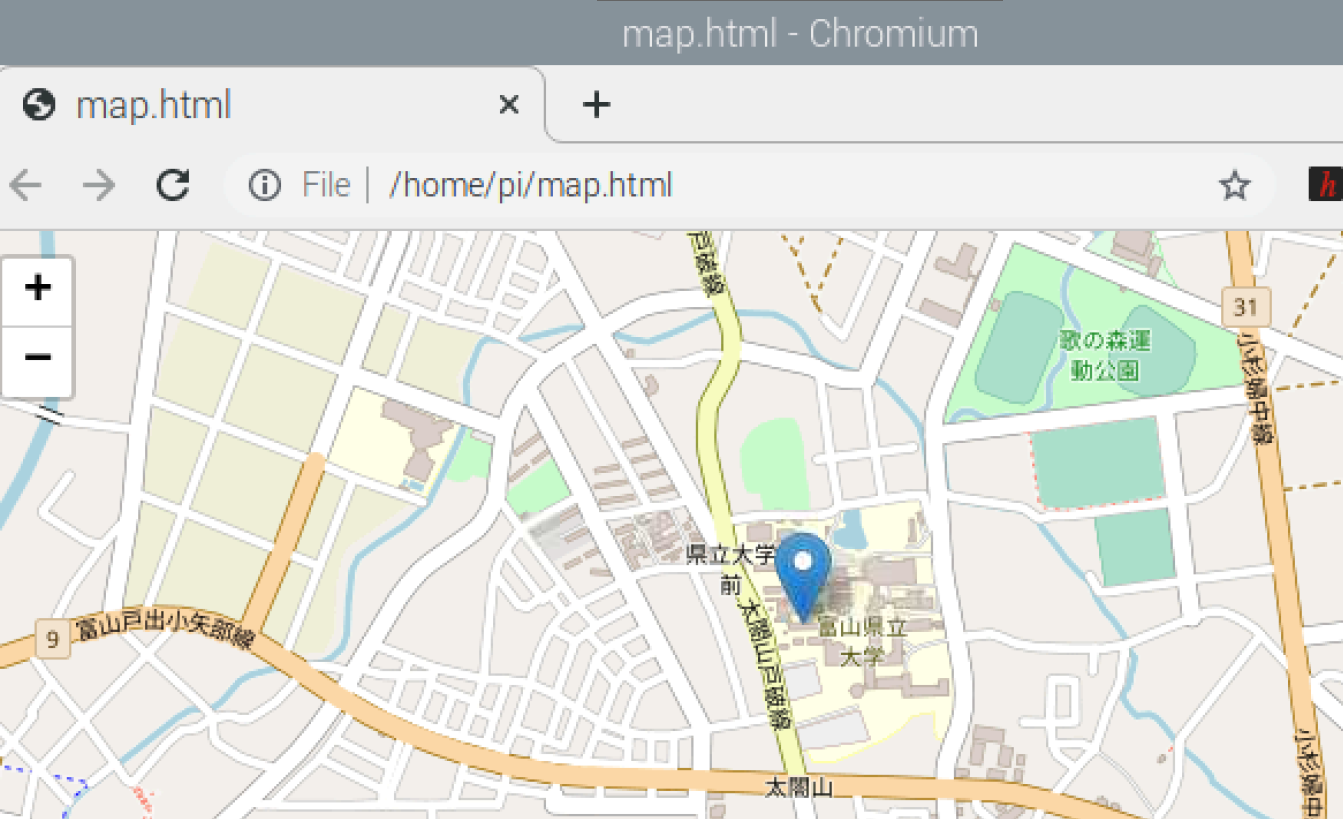Click the map zoom in plus button
The image size is (1343, 819).
click(x=38, y=289)
